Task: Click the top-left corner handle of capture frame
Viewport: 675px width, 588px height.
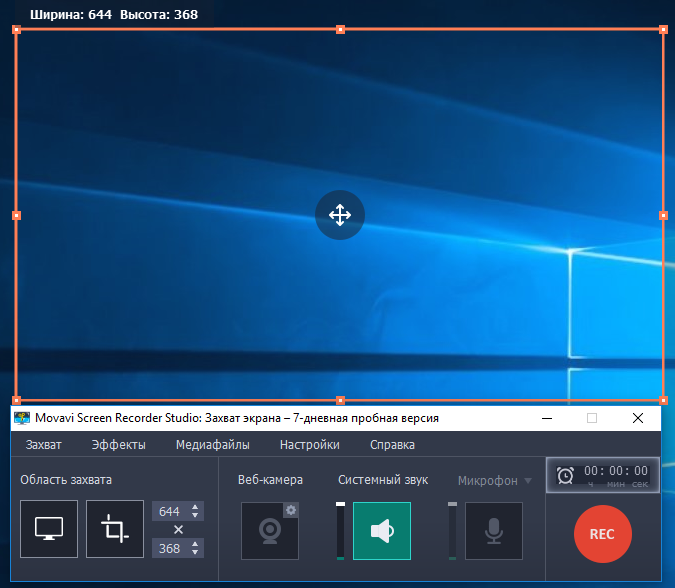Action: [16, 29]
